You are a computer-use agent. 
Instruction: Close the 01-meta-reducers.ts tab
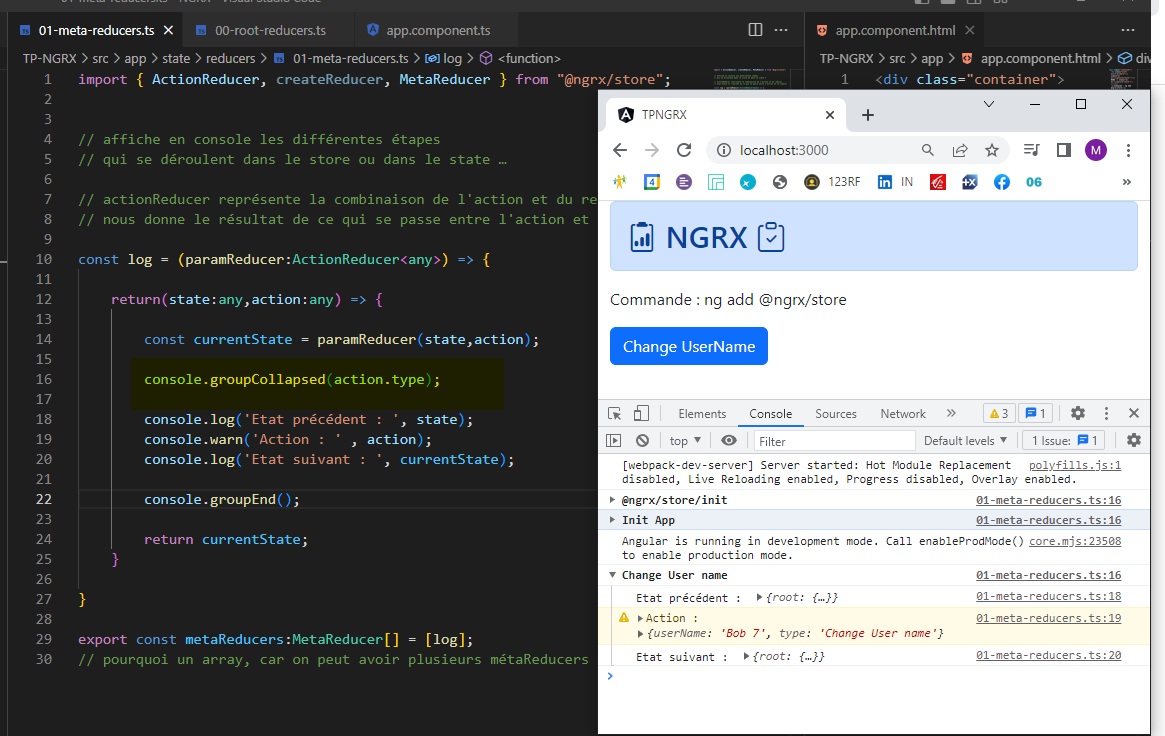pos(169,30)
